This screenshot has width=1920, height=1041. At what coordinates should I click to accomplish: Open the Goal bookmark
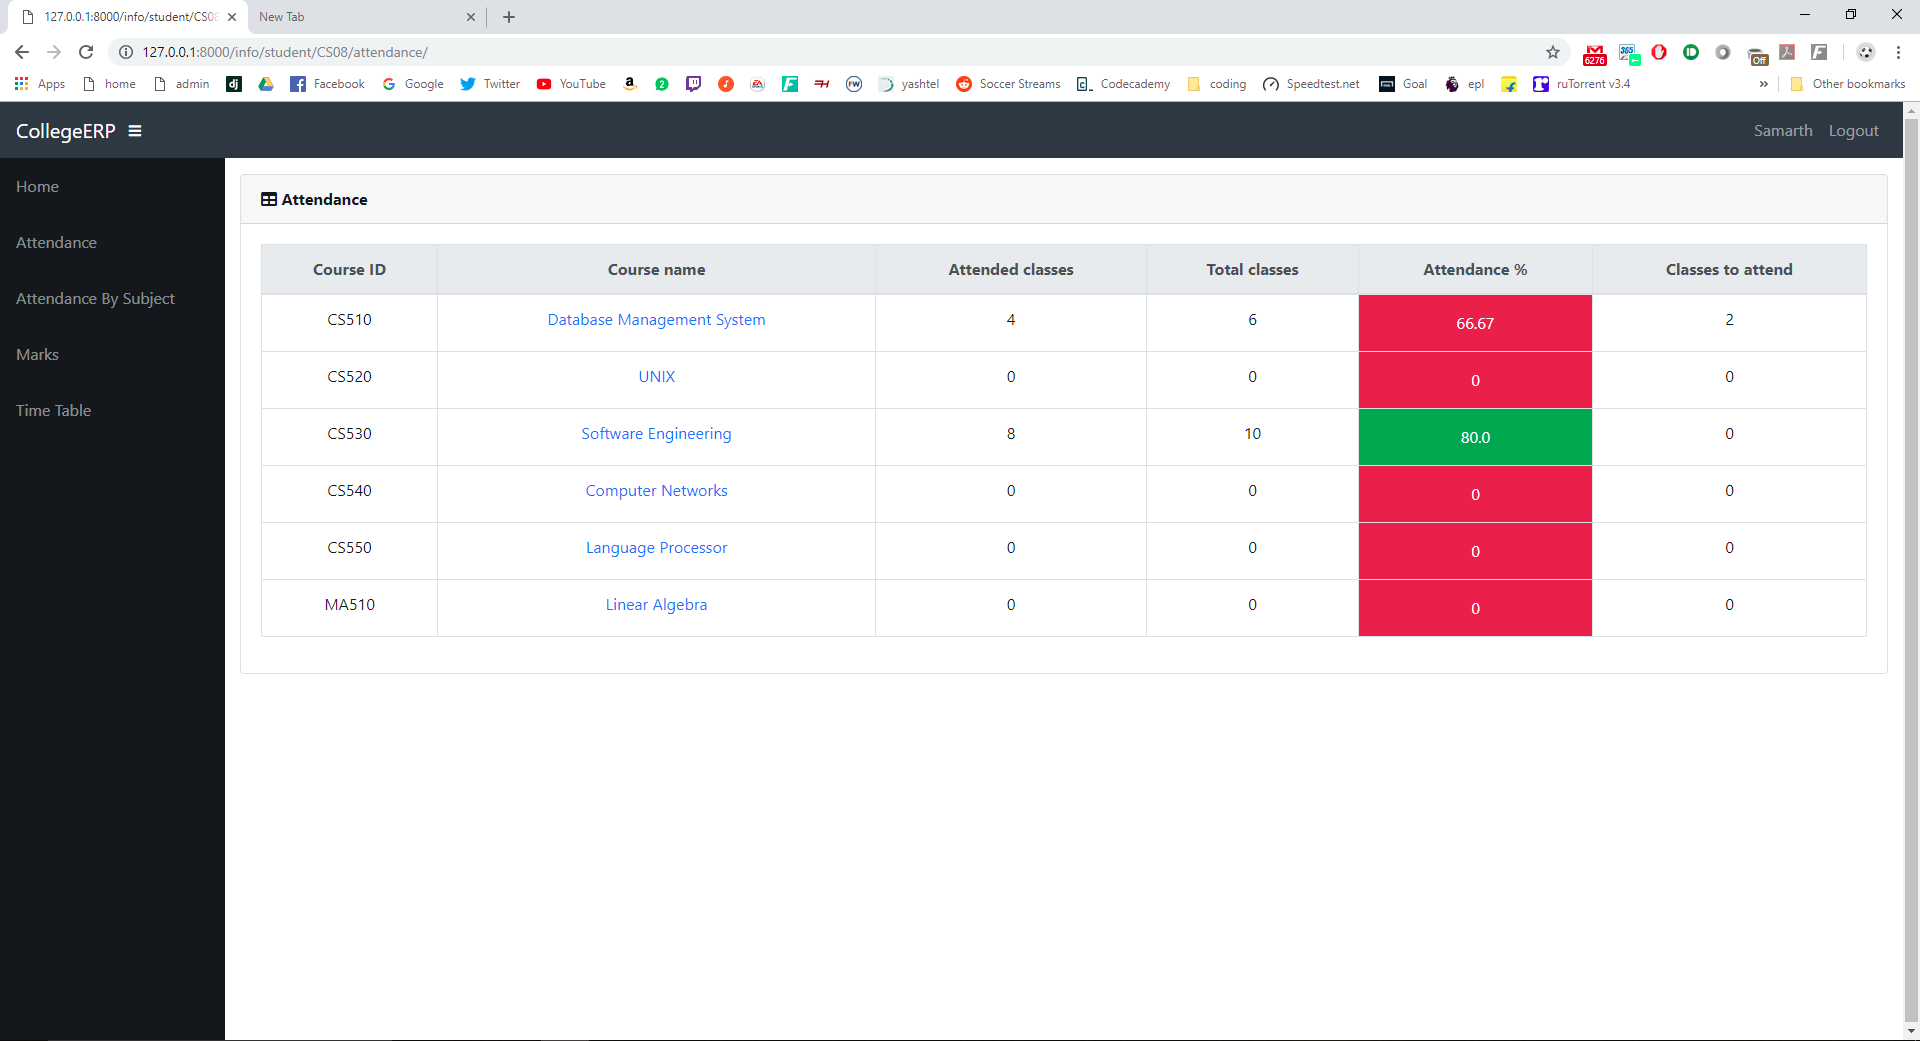[x=1403, y=84]
